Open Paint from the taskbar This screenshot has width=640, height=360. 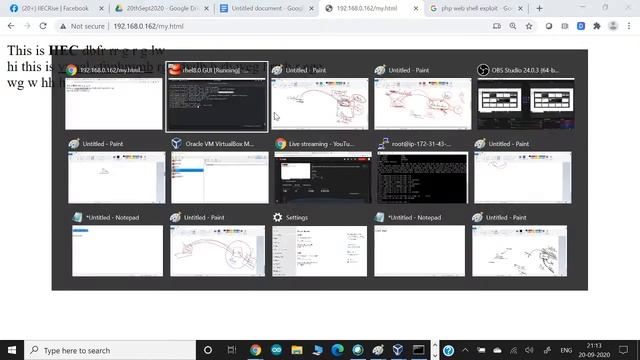pos(378,350)
